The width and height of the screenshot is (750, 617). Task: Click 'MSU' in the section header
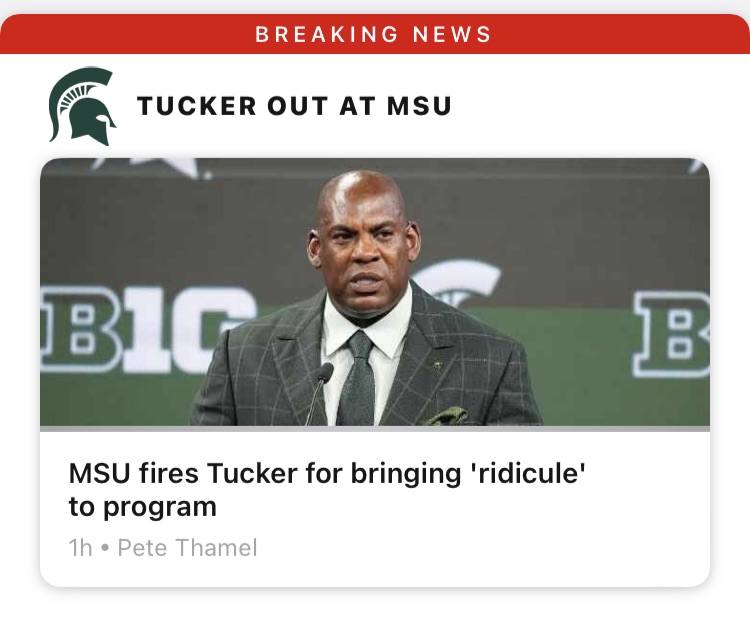[x=420, y=106]
